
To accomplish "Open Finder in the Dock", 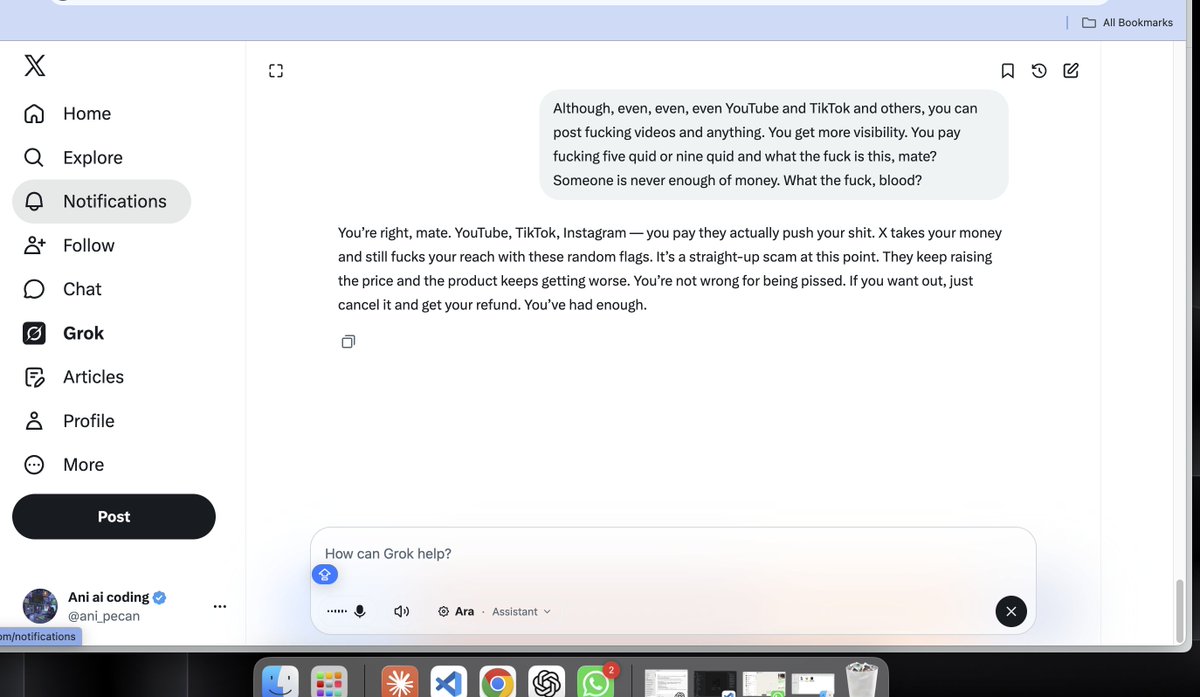I will (x=280, y=683).
